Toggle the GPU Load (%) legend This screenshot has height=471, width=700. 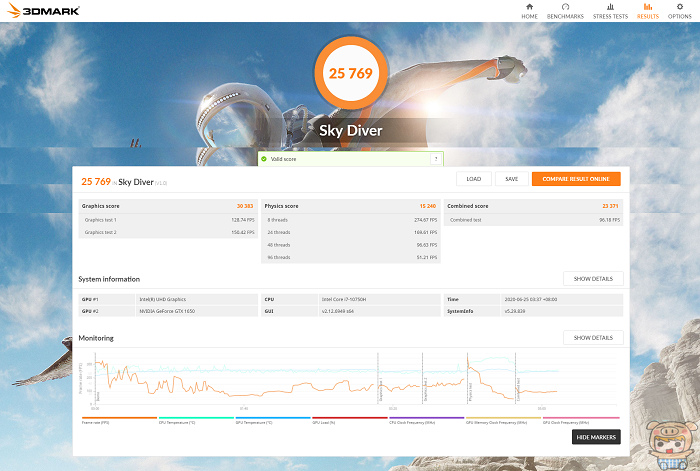point(350,420)
